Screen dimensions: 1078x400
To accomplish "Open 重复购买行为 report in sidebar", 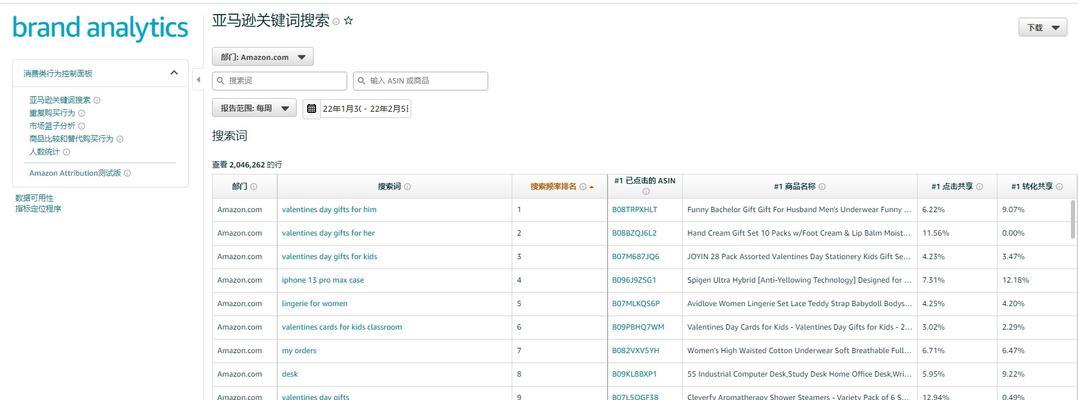I will (52, 113).
